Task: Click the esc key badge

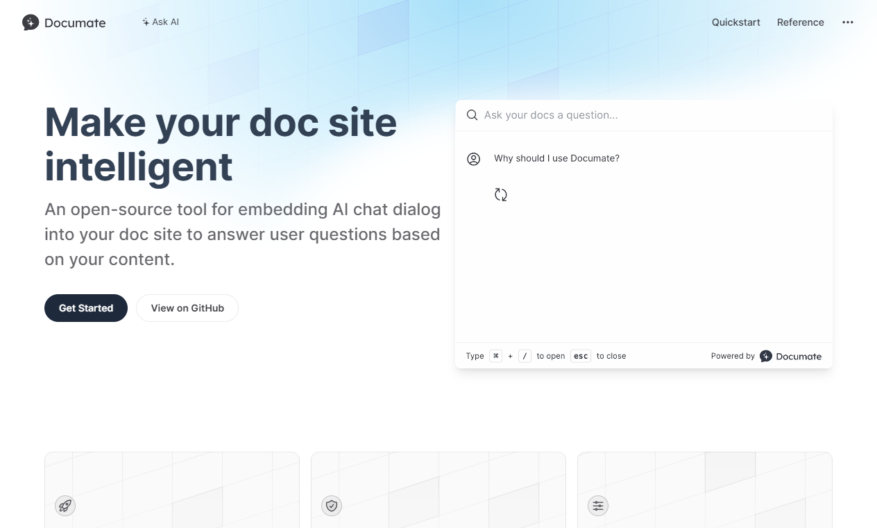Action: [581, 356]
